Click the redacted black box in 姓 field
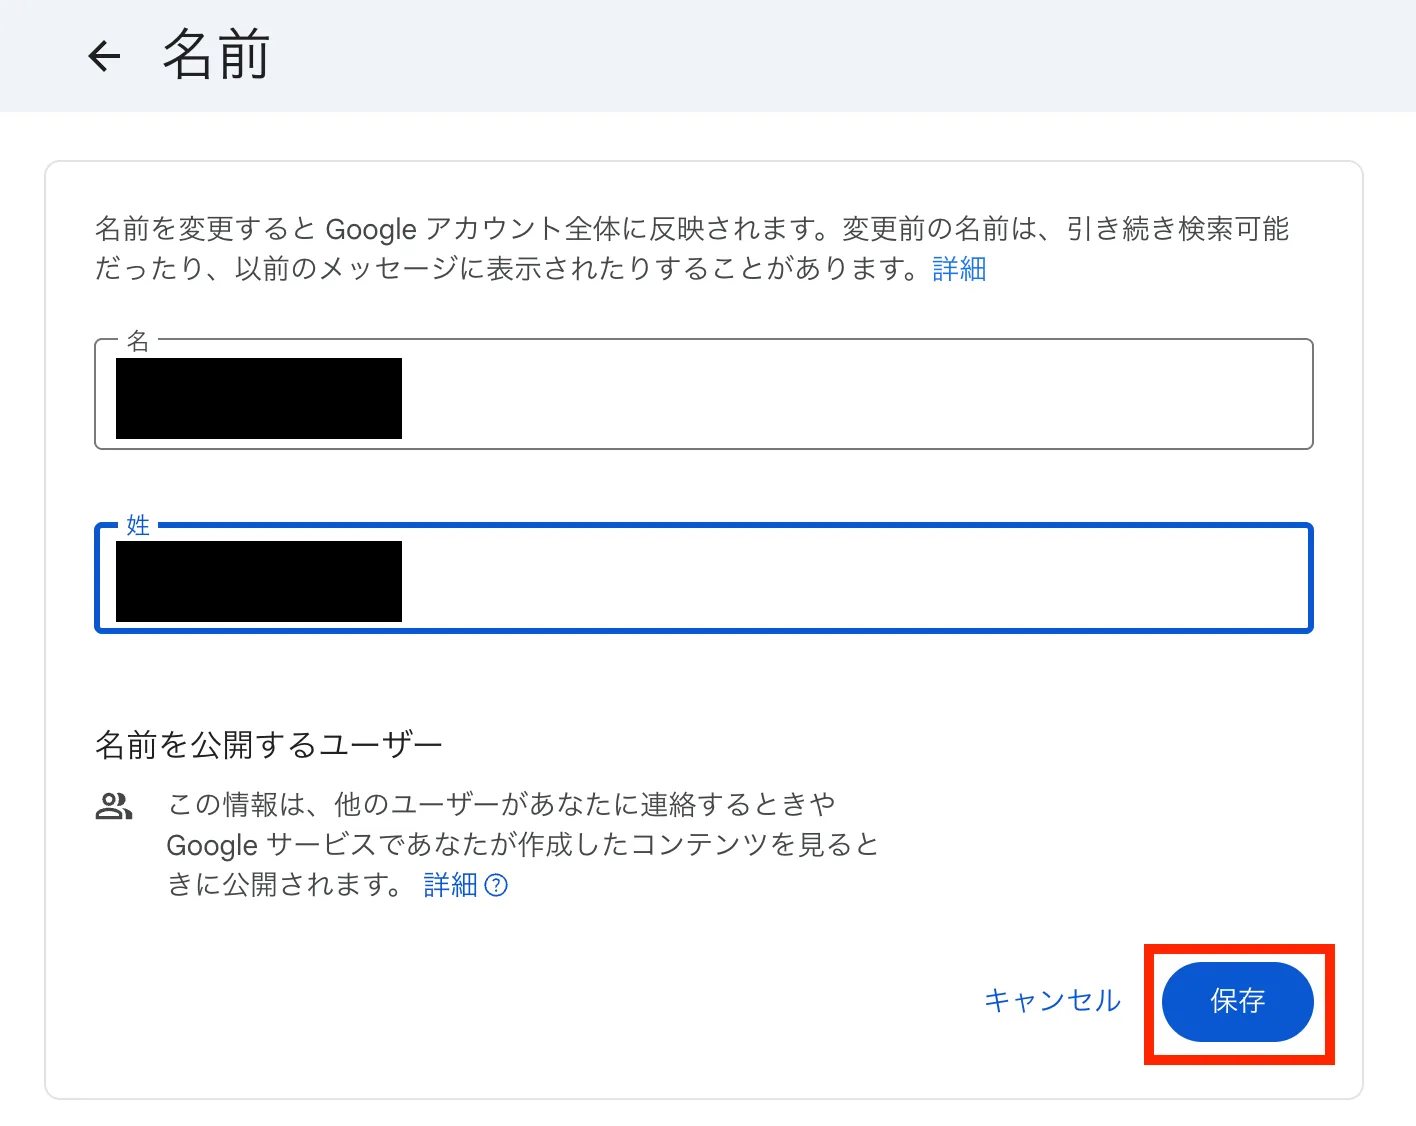 (x=259, y=581)
